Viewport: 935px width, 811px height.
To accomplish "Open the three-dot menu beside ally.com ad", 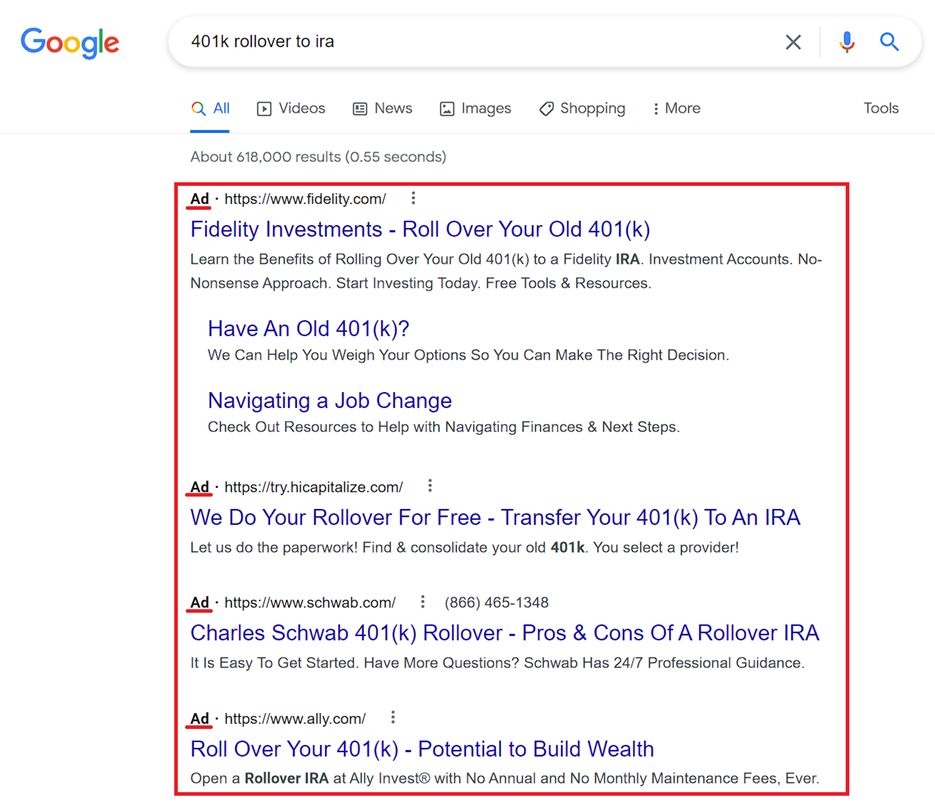I will coord(393,717).
